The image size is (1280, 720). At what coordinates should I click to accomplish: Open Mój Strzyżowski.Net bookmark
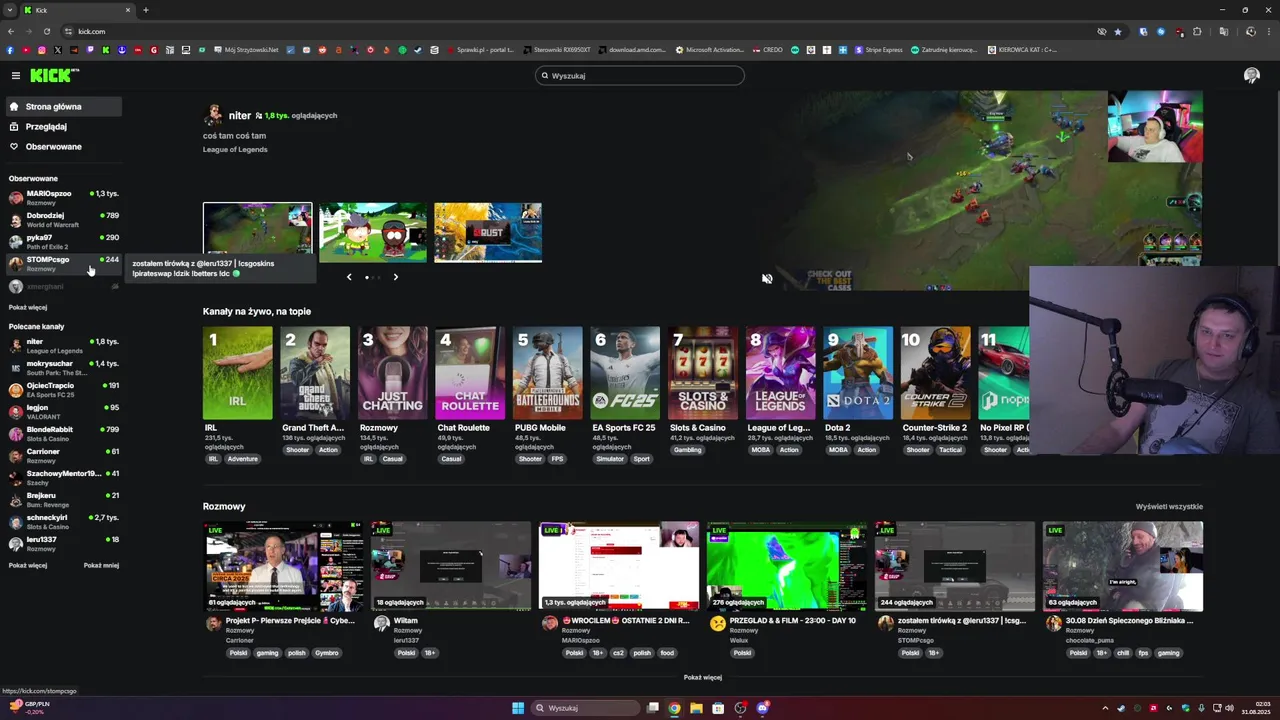[246, 50]
